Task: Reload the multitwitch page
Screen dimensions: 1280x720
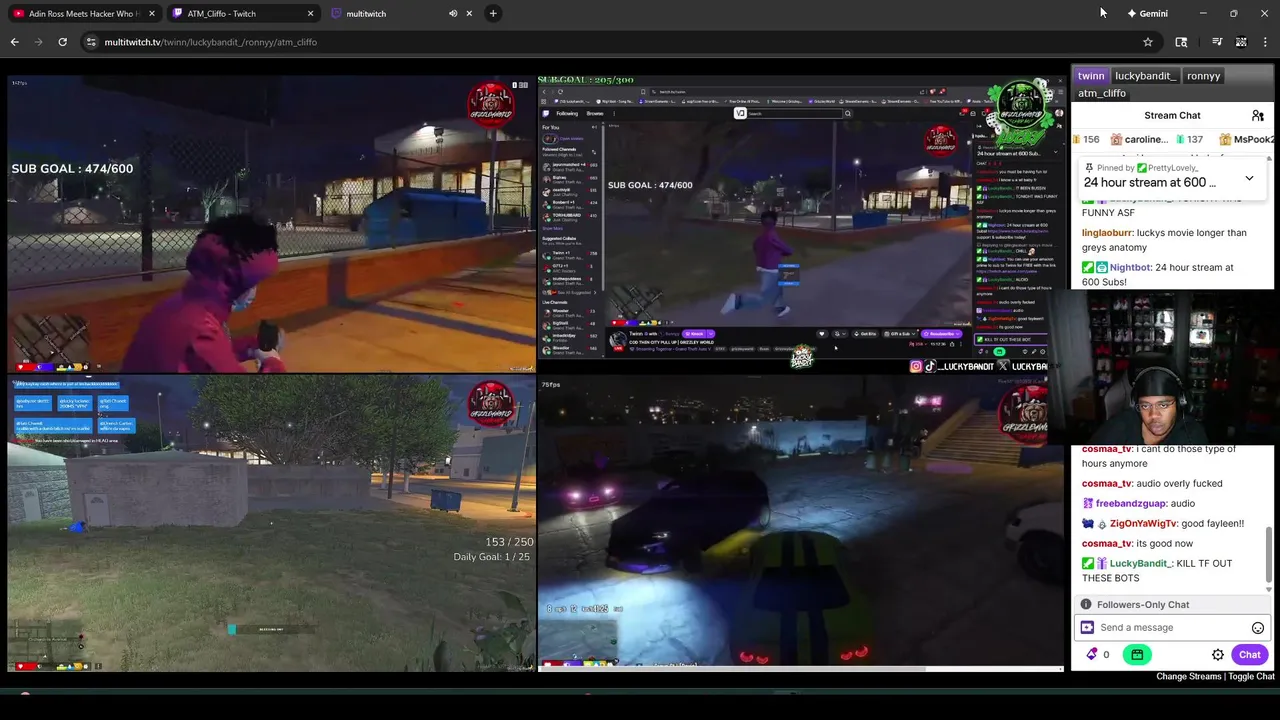Action: (62, 42)
